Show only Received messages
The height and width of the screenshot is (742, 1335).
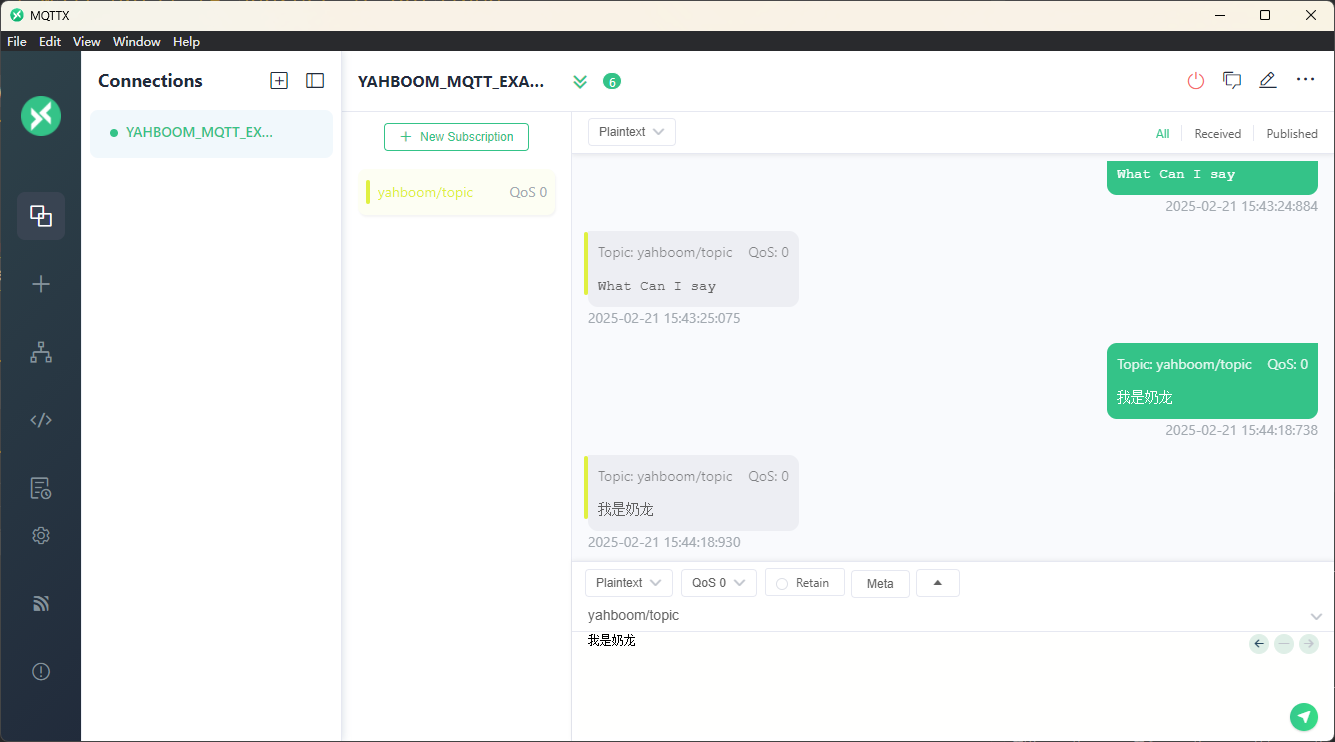pyautogui.click(x=1217, y=134)
